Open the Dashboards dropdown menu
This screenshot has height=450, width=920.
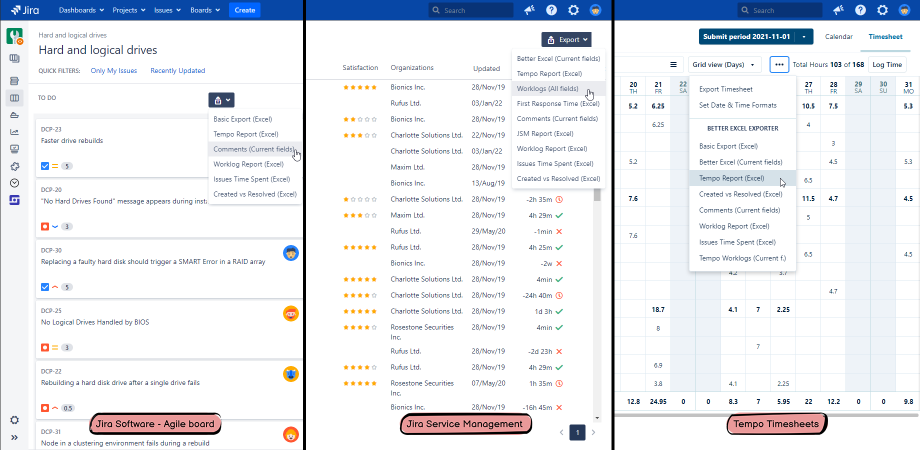click(82, 10)
